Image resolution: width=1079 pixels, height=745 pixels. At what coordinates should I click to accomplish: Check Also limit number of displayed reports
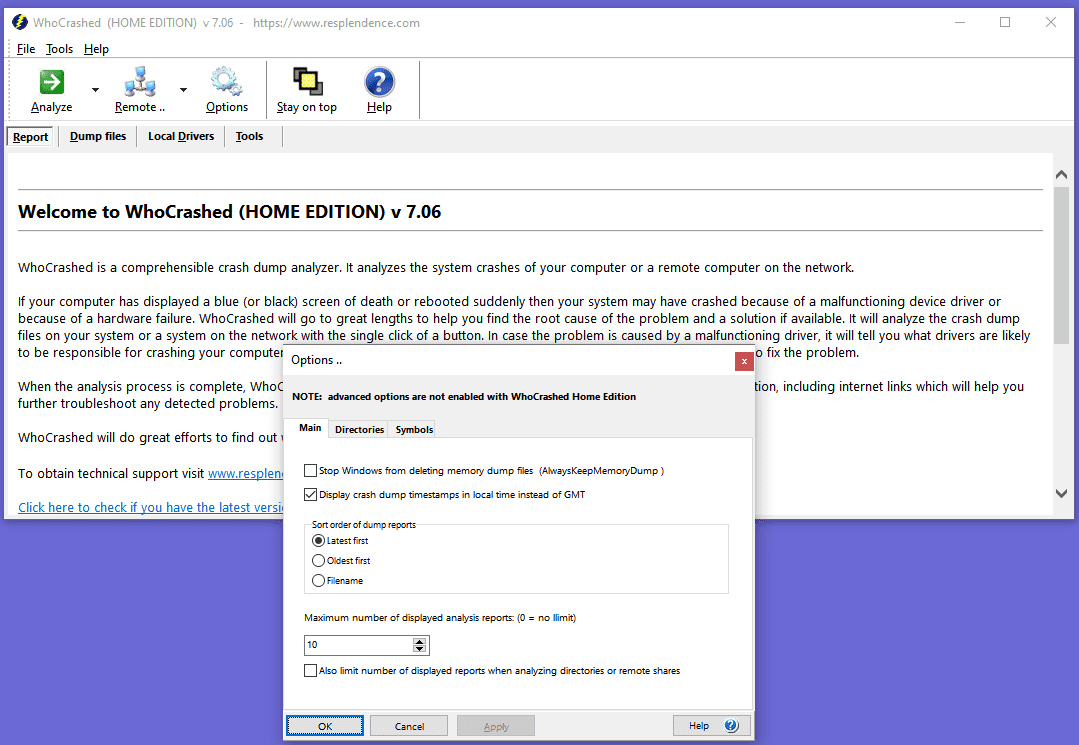tap(310, 671)
